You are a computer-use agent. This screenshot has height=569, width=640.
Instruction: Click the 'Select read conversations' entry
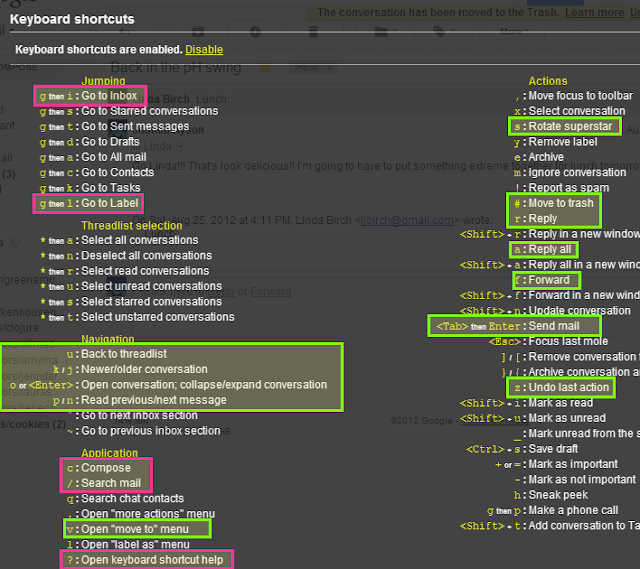[124, 271]
